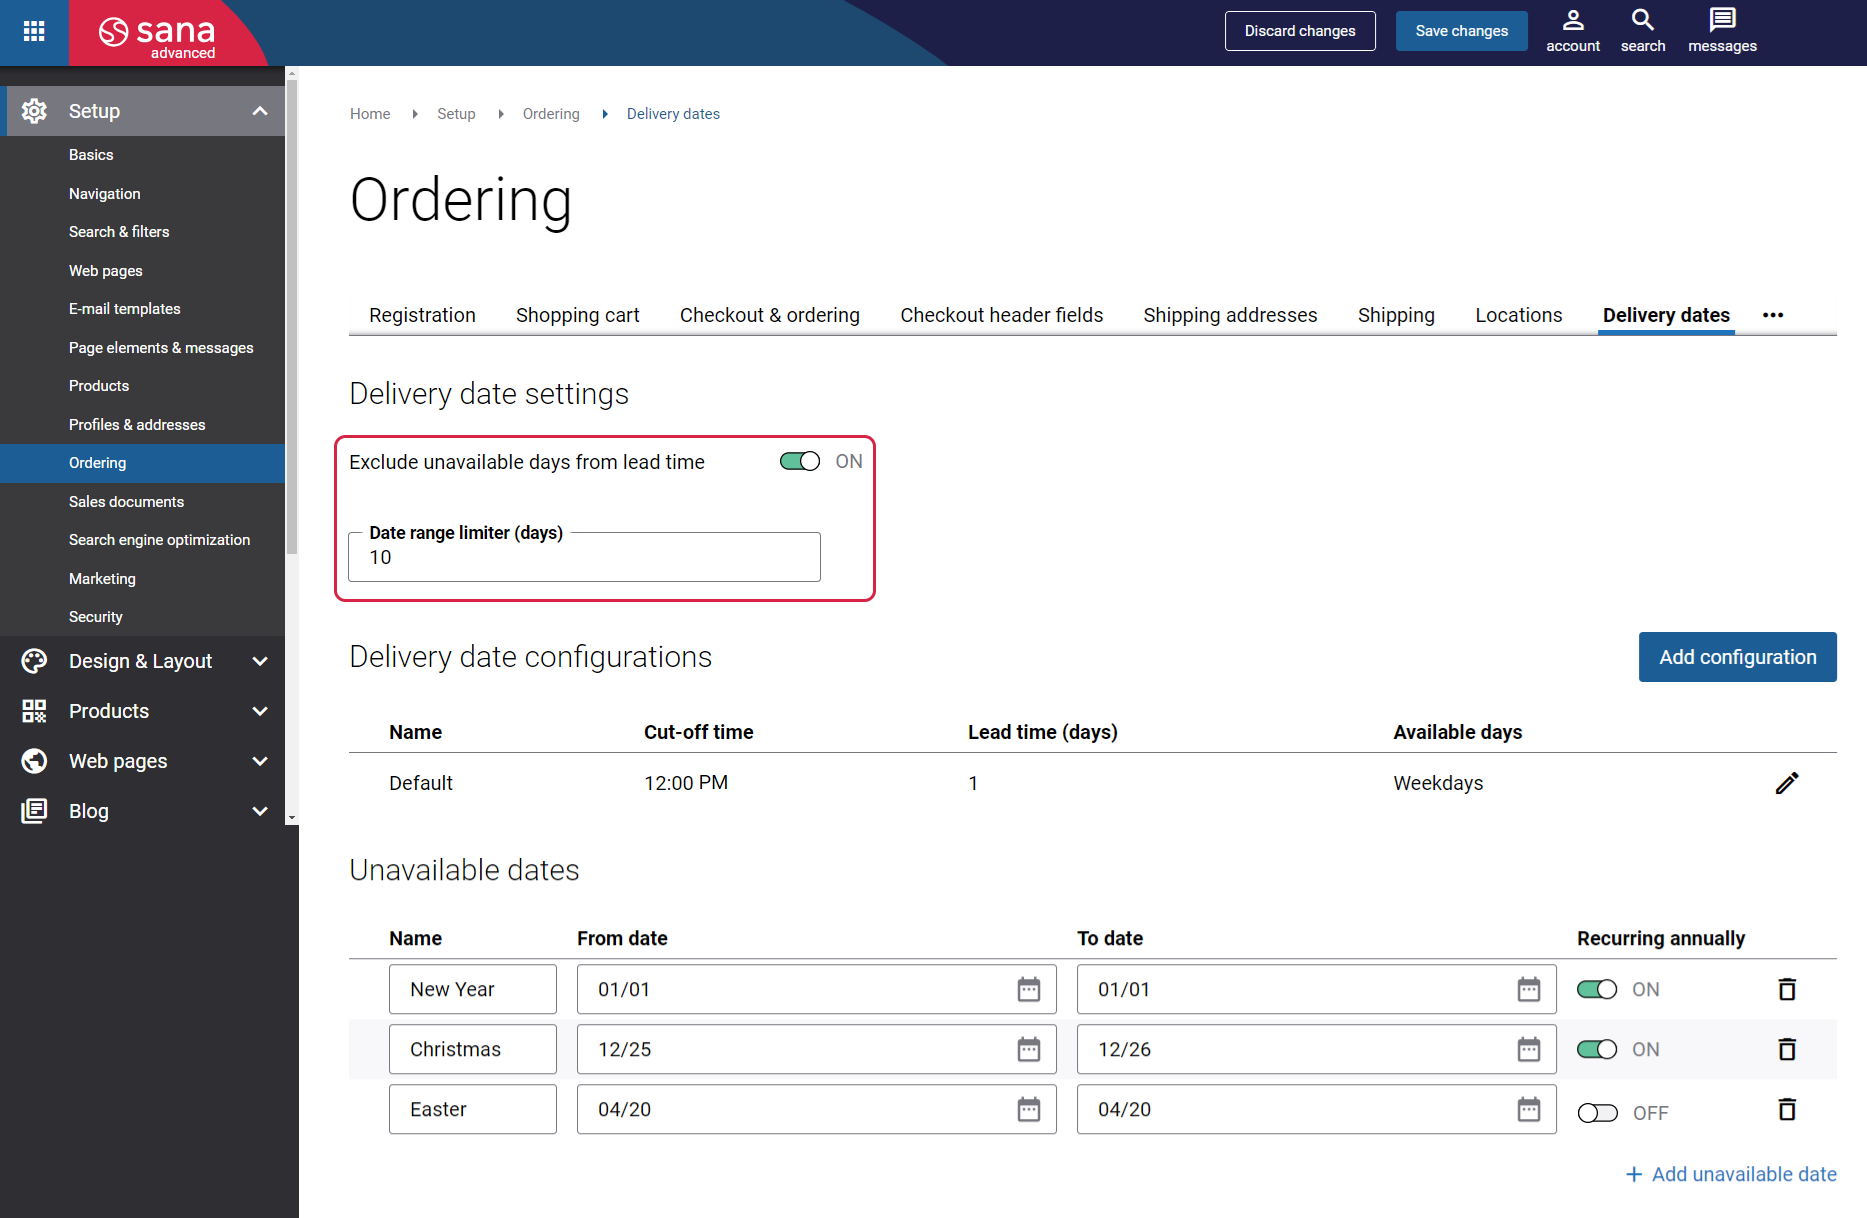Enable recurring annually for Easter
The image size is (1867, 1218).
tap(1597, 1113)
